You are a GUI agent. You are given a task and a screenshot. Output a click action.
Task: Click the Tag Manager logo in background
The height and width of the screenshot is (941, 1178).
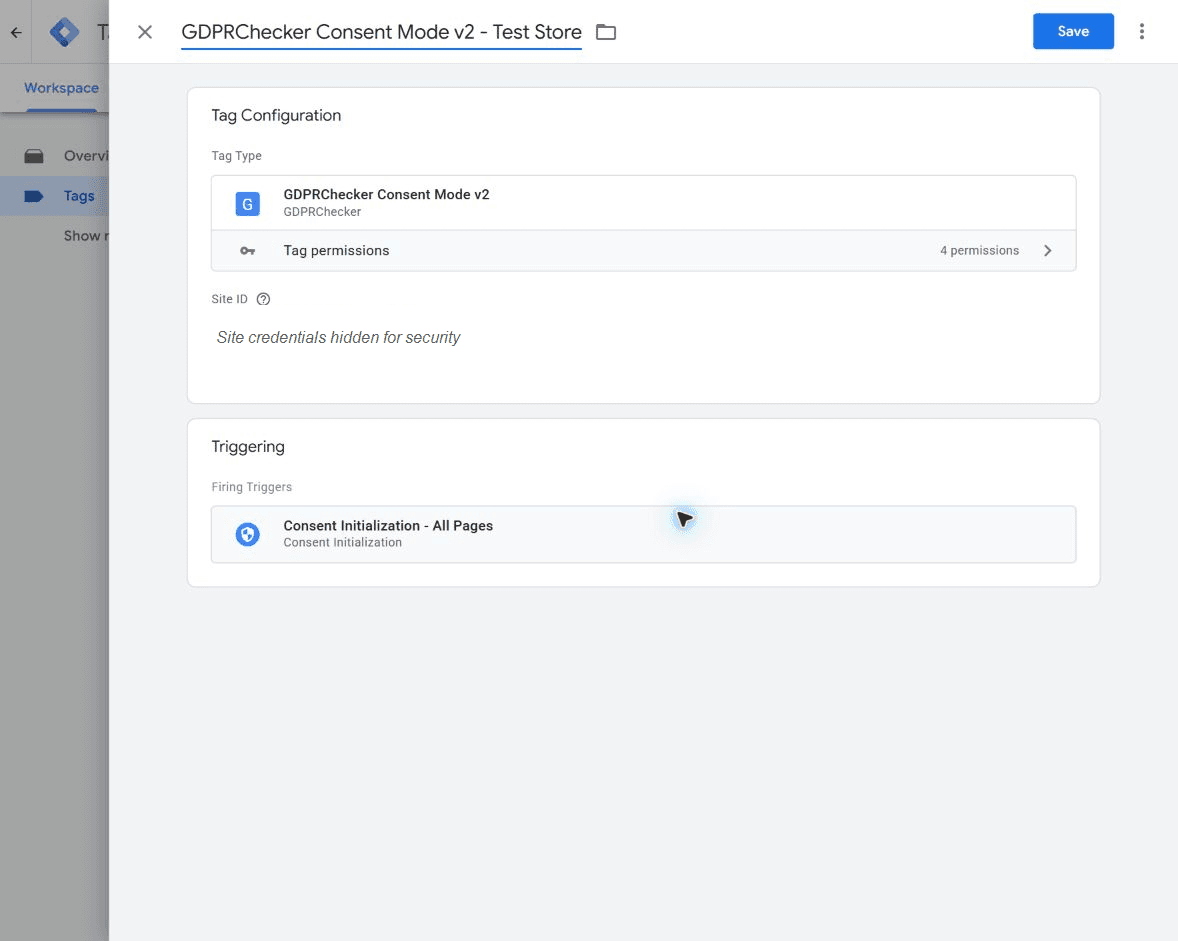tap(64, 32)
